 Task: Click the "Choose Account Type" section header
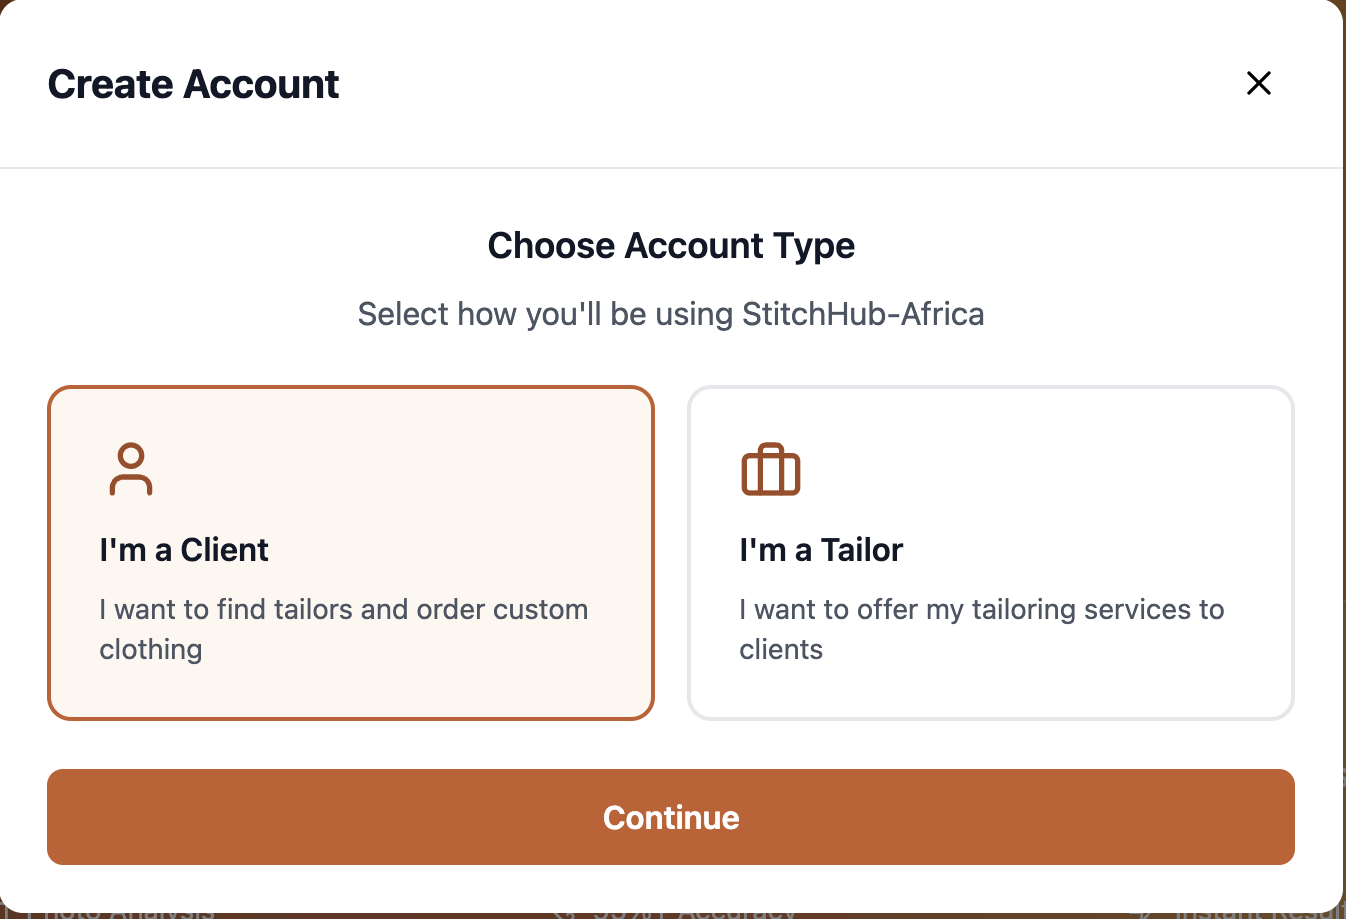671,245
